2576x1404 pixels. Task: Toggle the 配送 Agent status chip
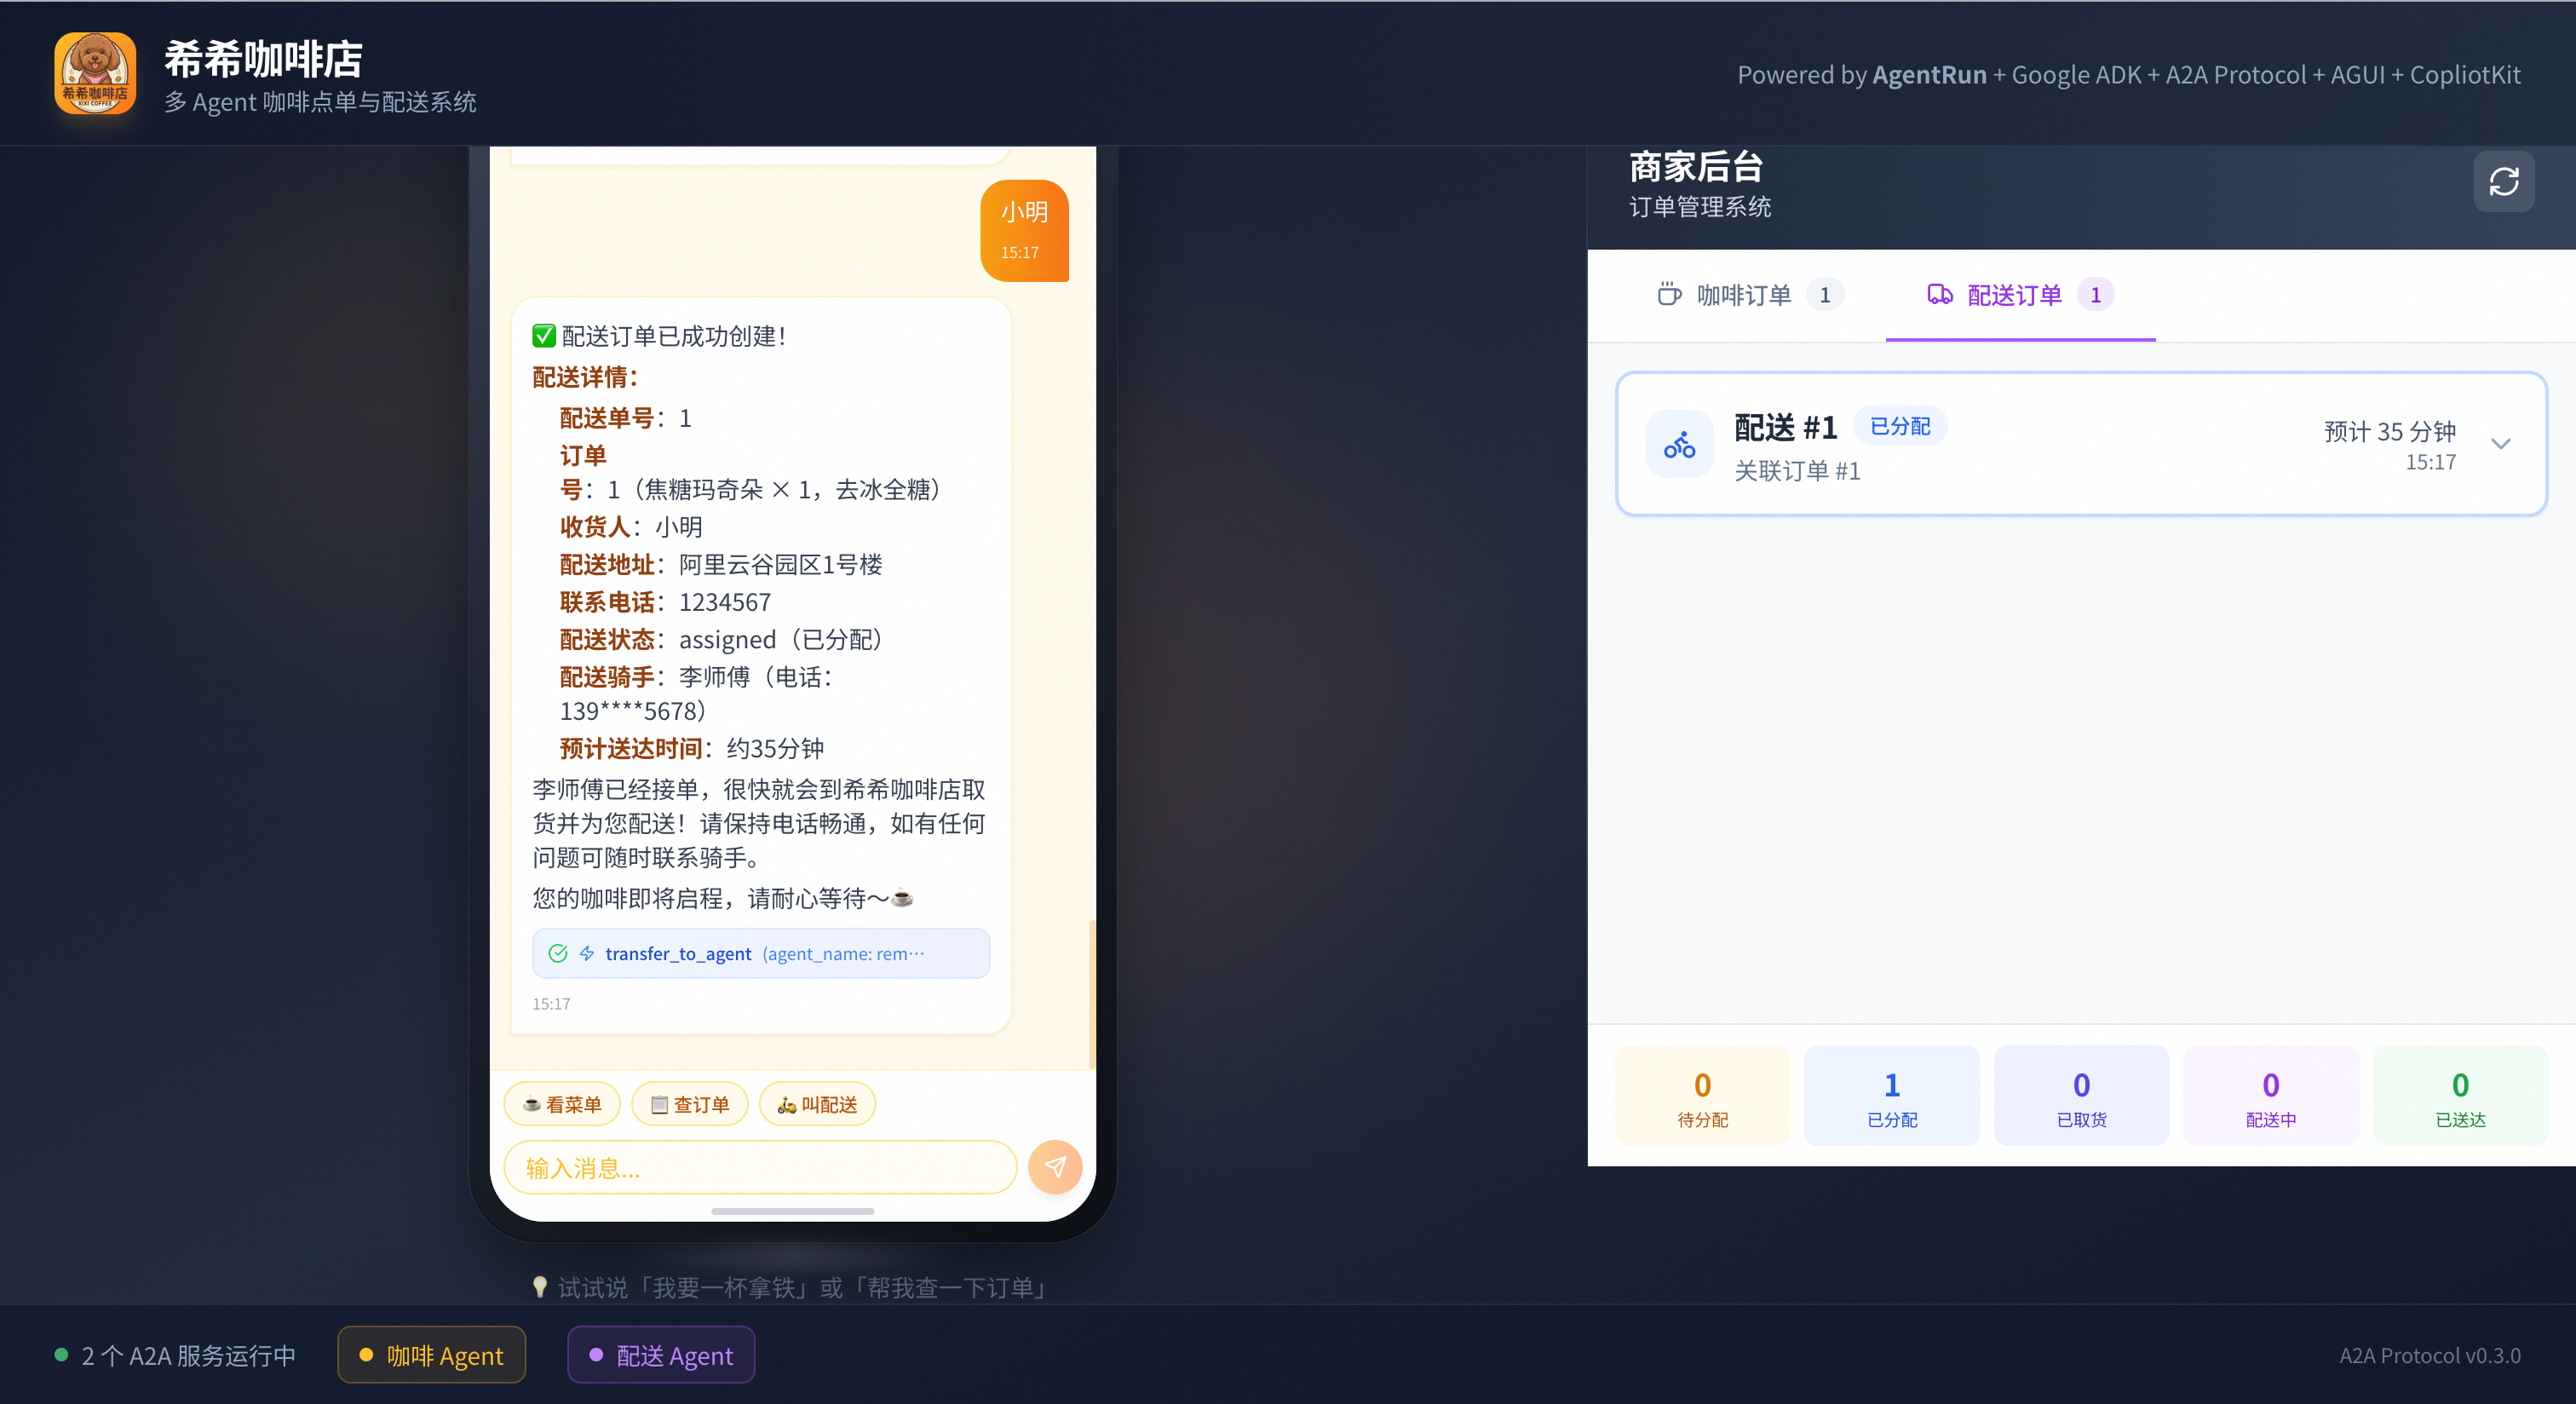pyautogui.click(x=661, y=1355)
